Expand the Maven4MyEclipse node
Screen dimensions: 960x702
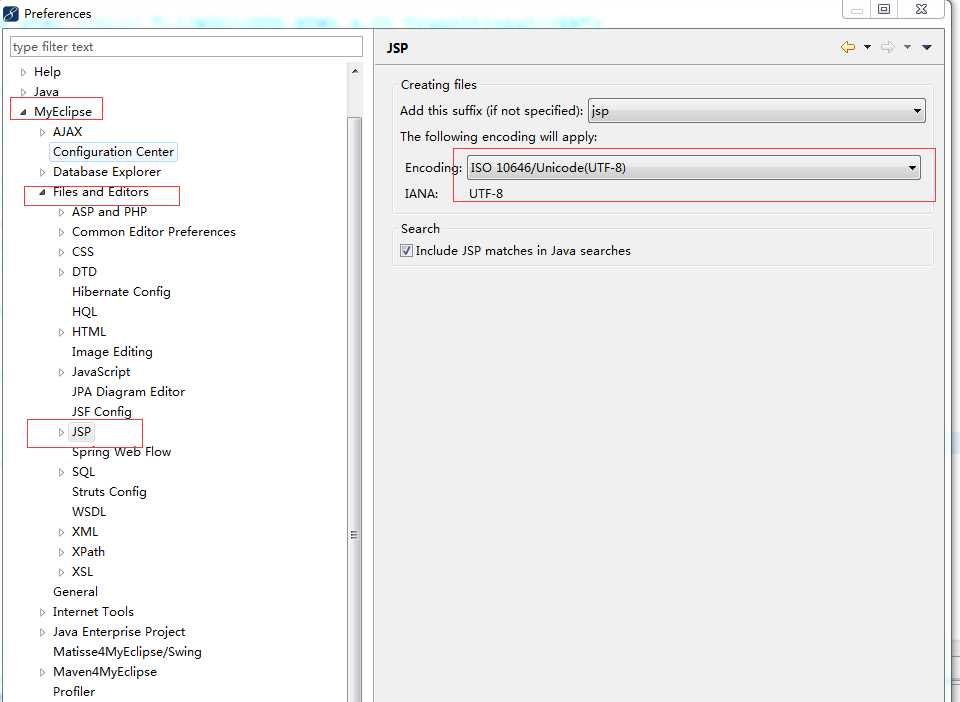pyautogui.click(x=42, y=673)
